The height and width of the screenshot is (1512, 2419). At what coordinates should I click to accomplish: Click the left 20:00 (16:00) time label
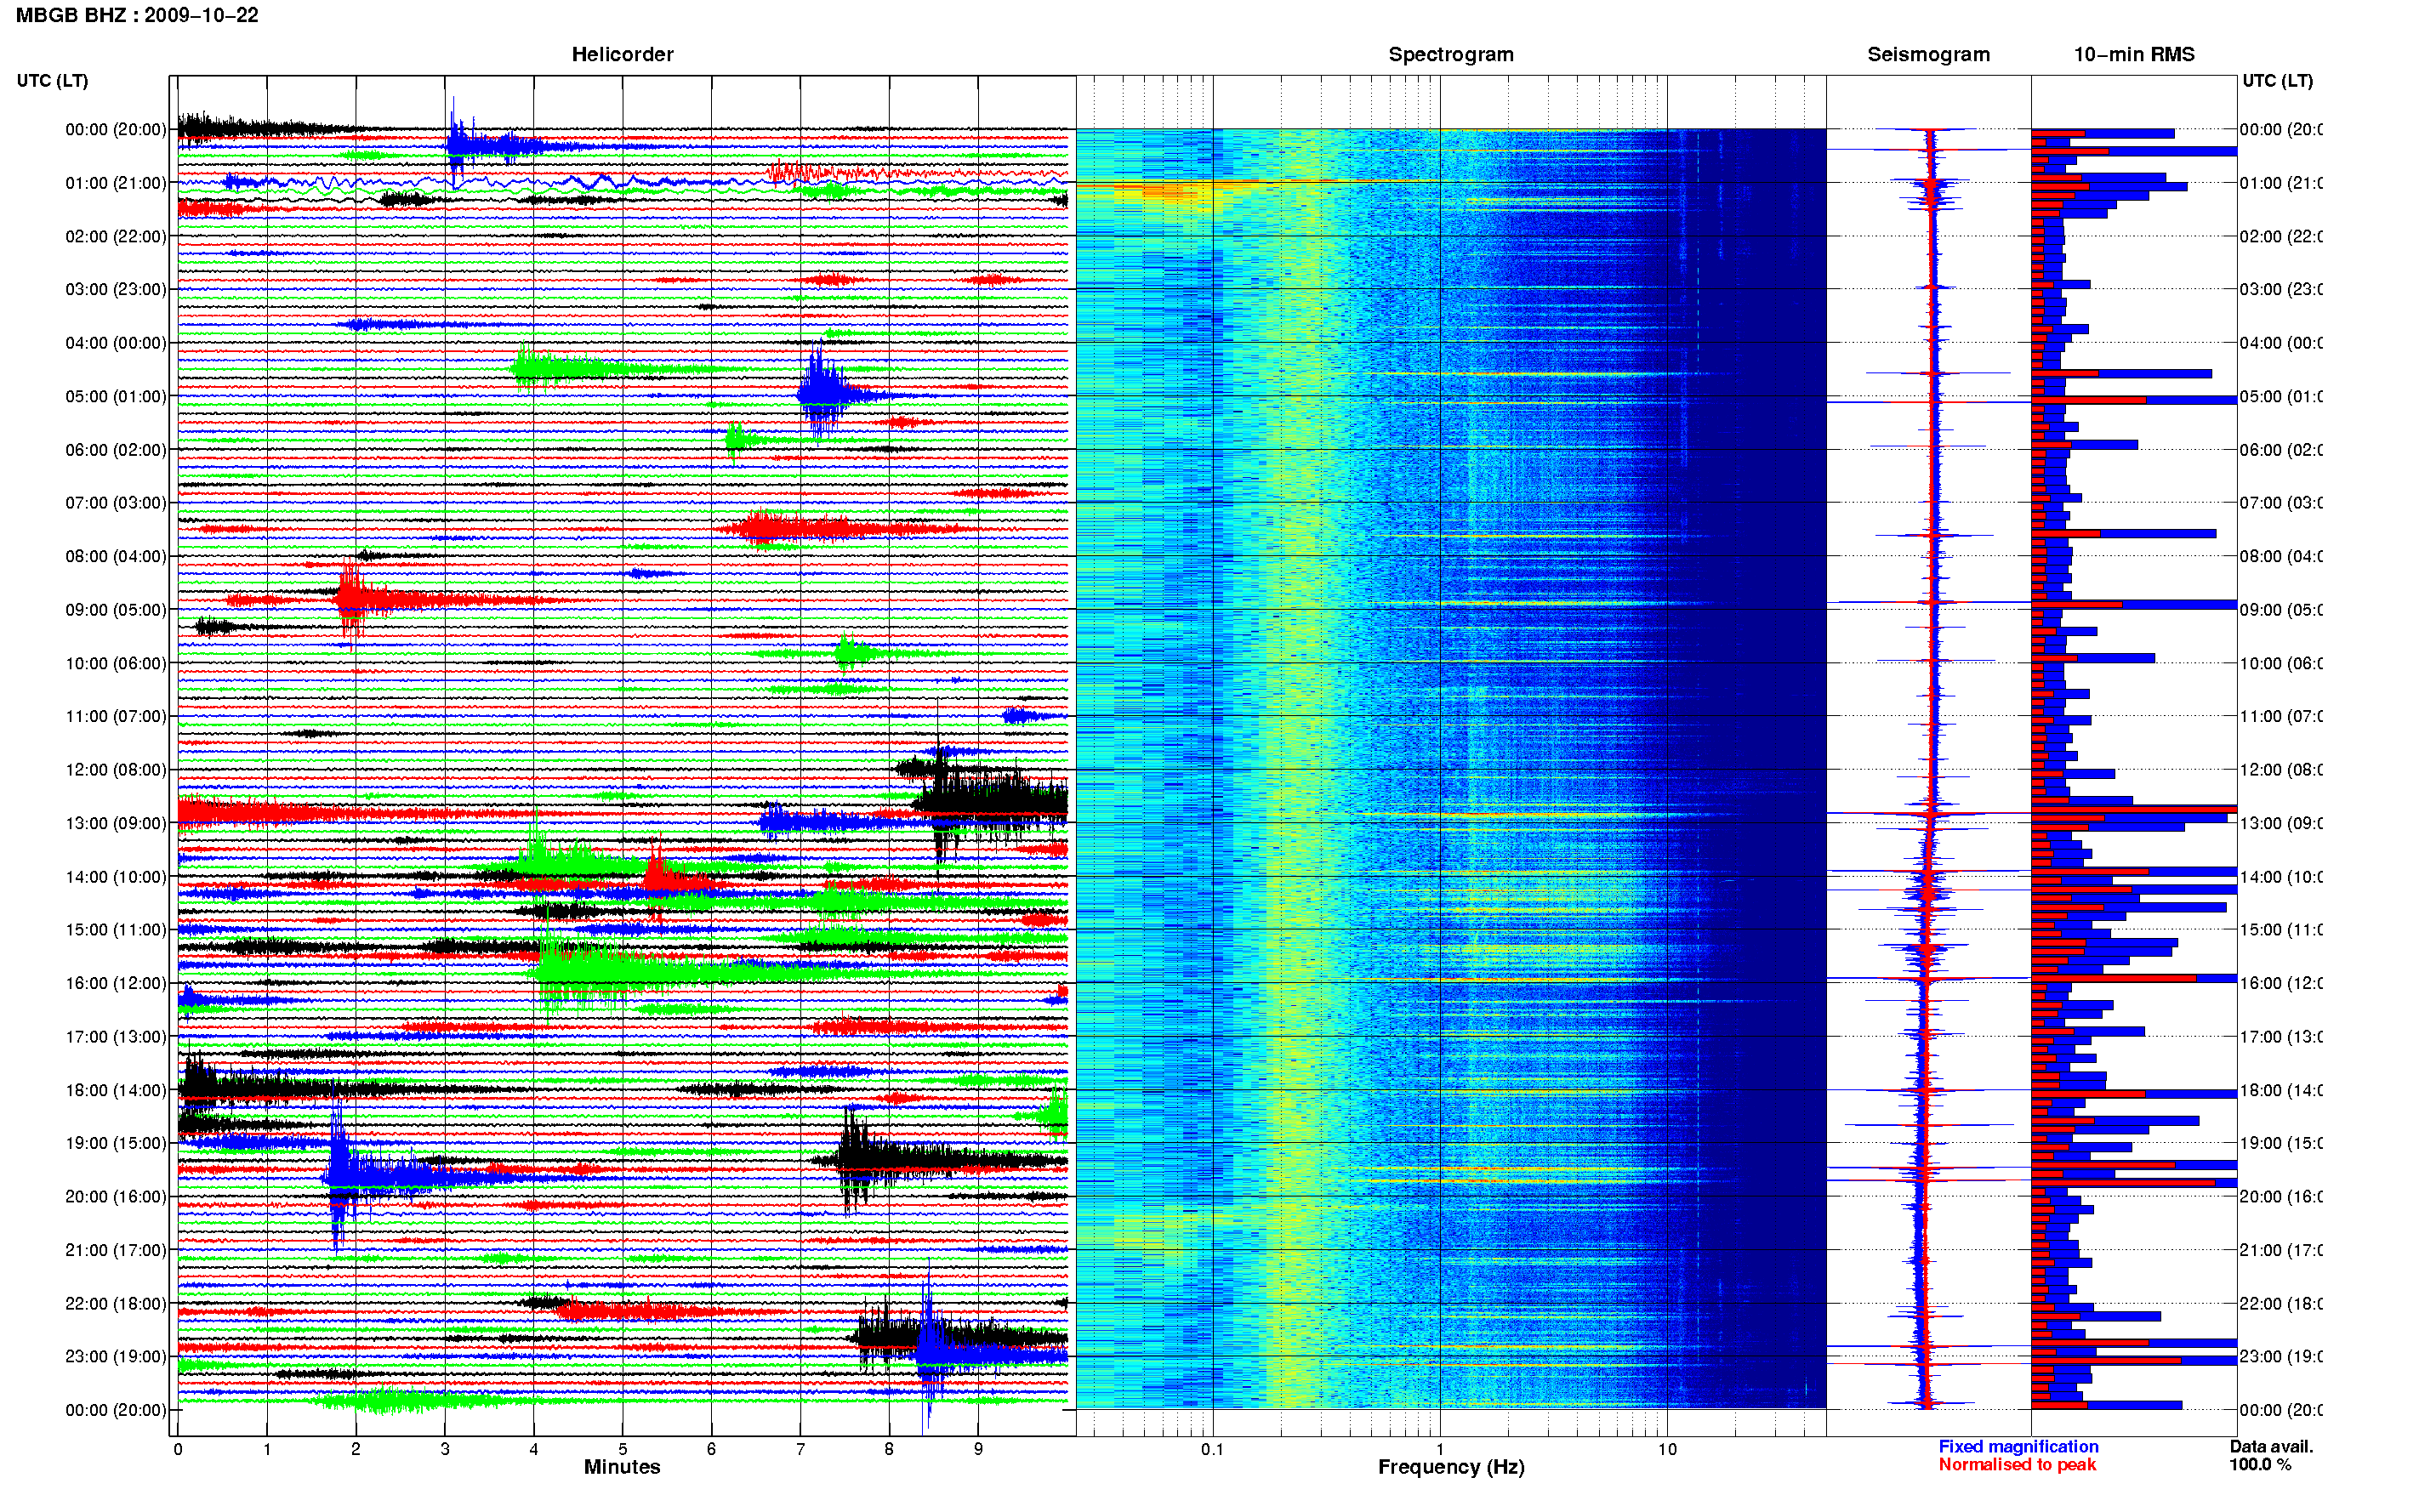(116, 1196)
